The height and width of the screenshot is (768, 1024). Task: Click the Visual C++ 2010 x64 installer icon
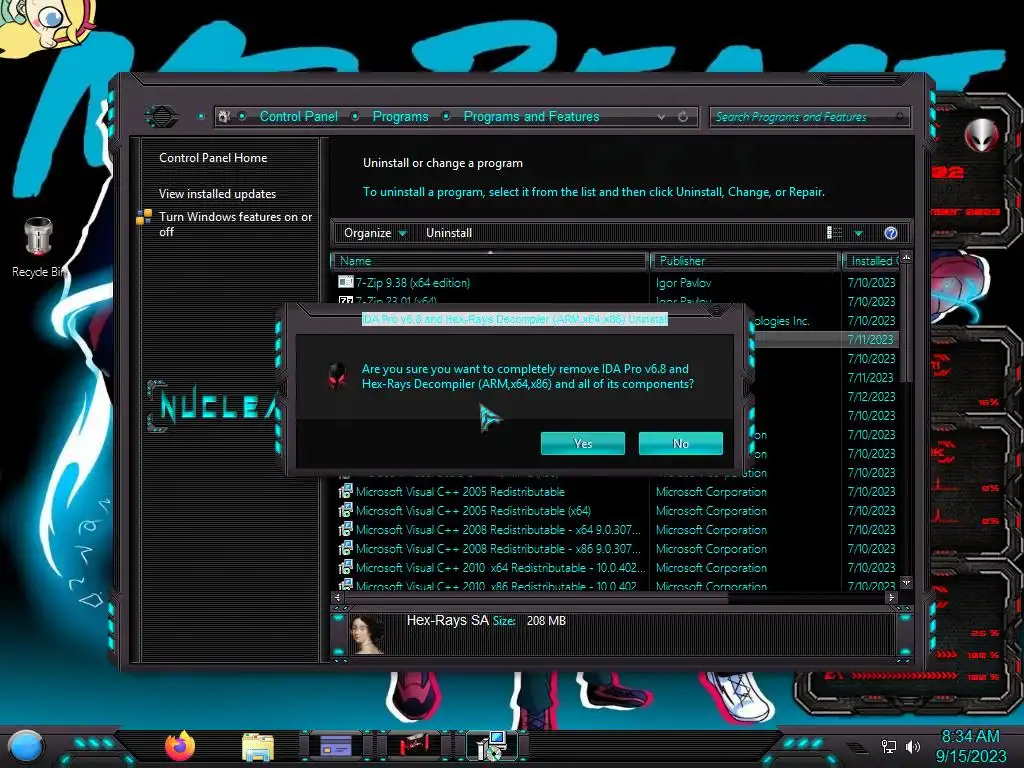pyautogui.click(x=345, y=567)
